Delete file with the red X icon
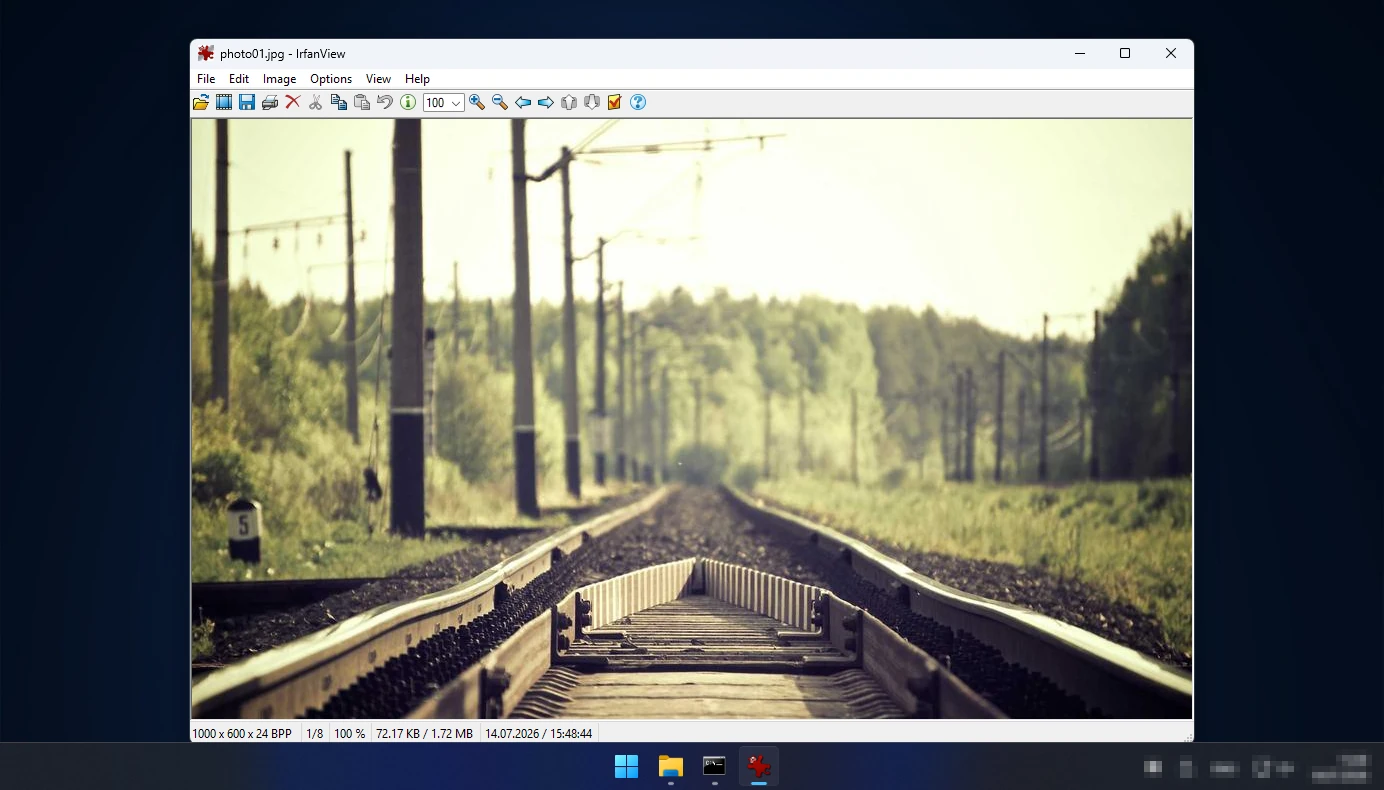The width and height of the screenshot is (1384, 790). (293, 102)
